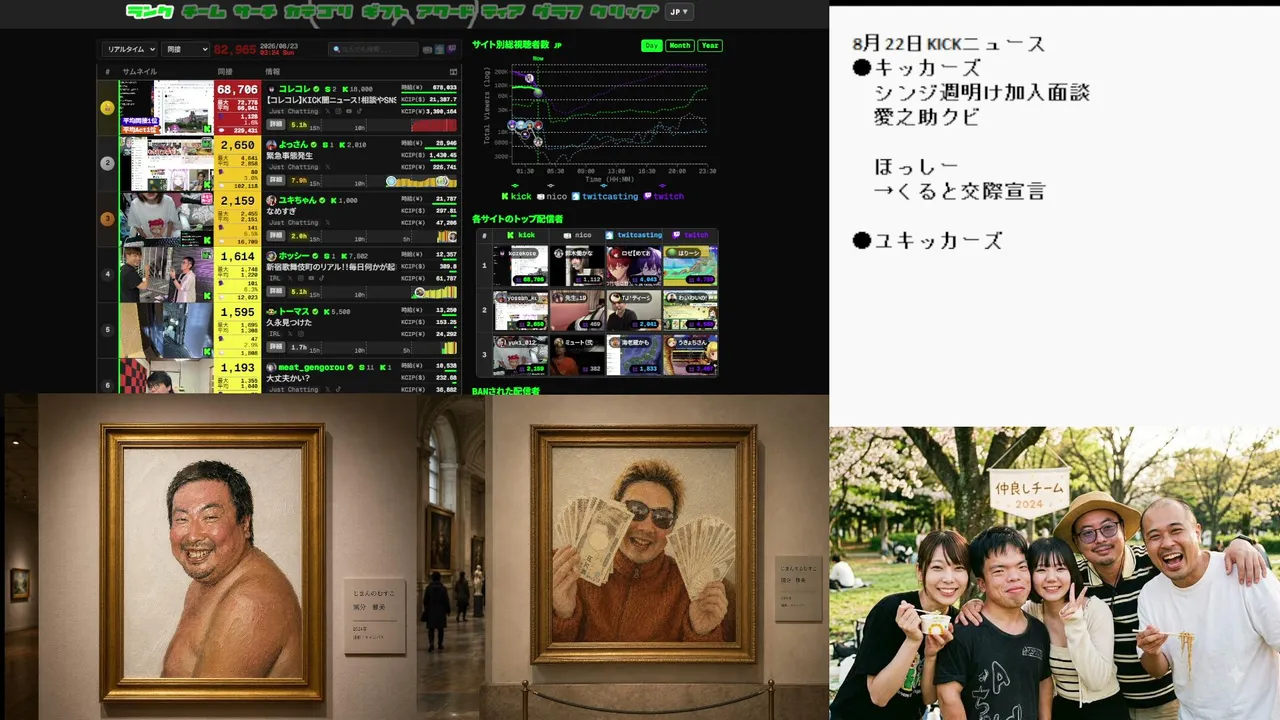Select the Year graph range
The height and width of the screenshot is (720, 1280).
point(710,45)
